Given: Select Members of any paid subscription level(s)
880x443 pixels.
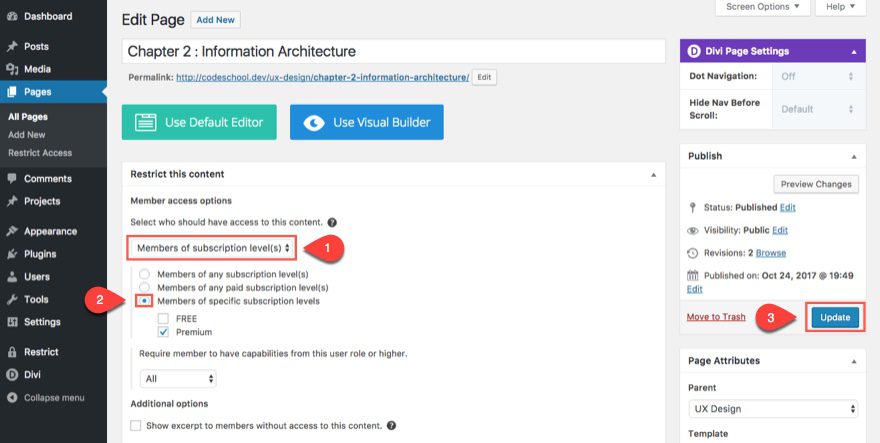Looking at the screenshot, I should point(145,288).
